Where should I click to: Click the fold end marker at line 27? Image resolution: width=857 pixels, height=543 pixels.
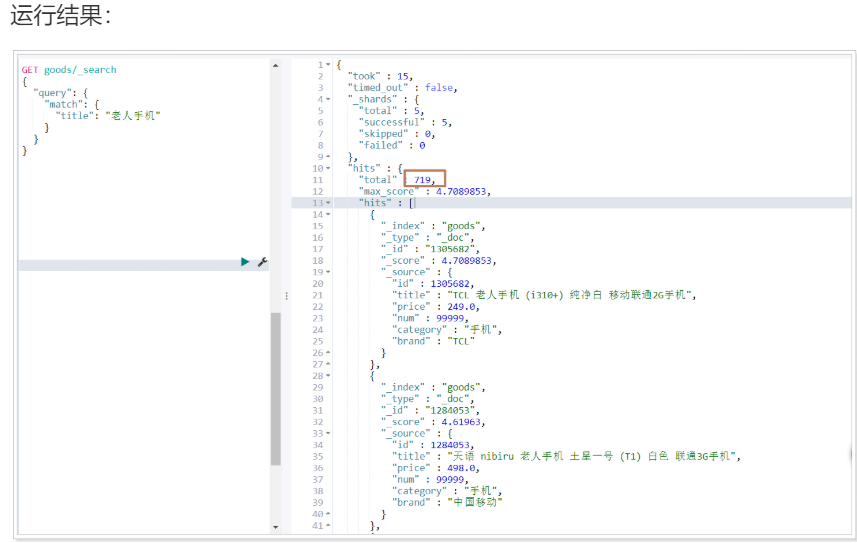pos(328,364)
